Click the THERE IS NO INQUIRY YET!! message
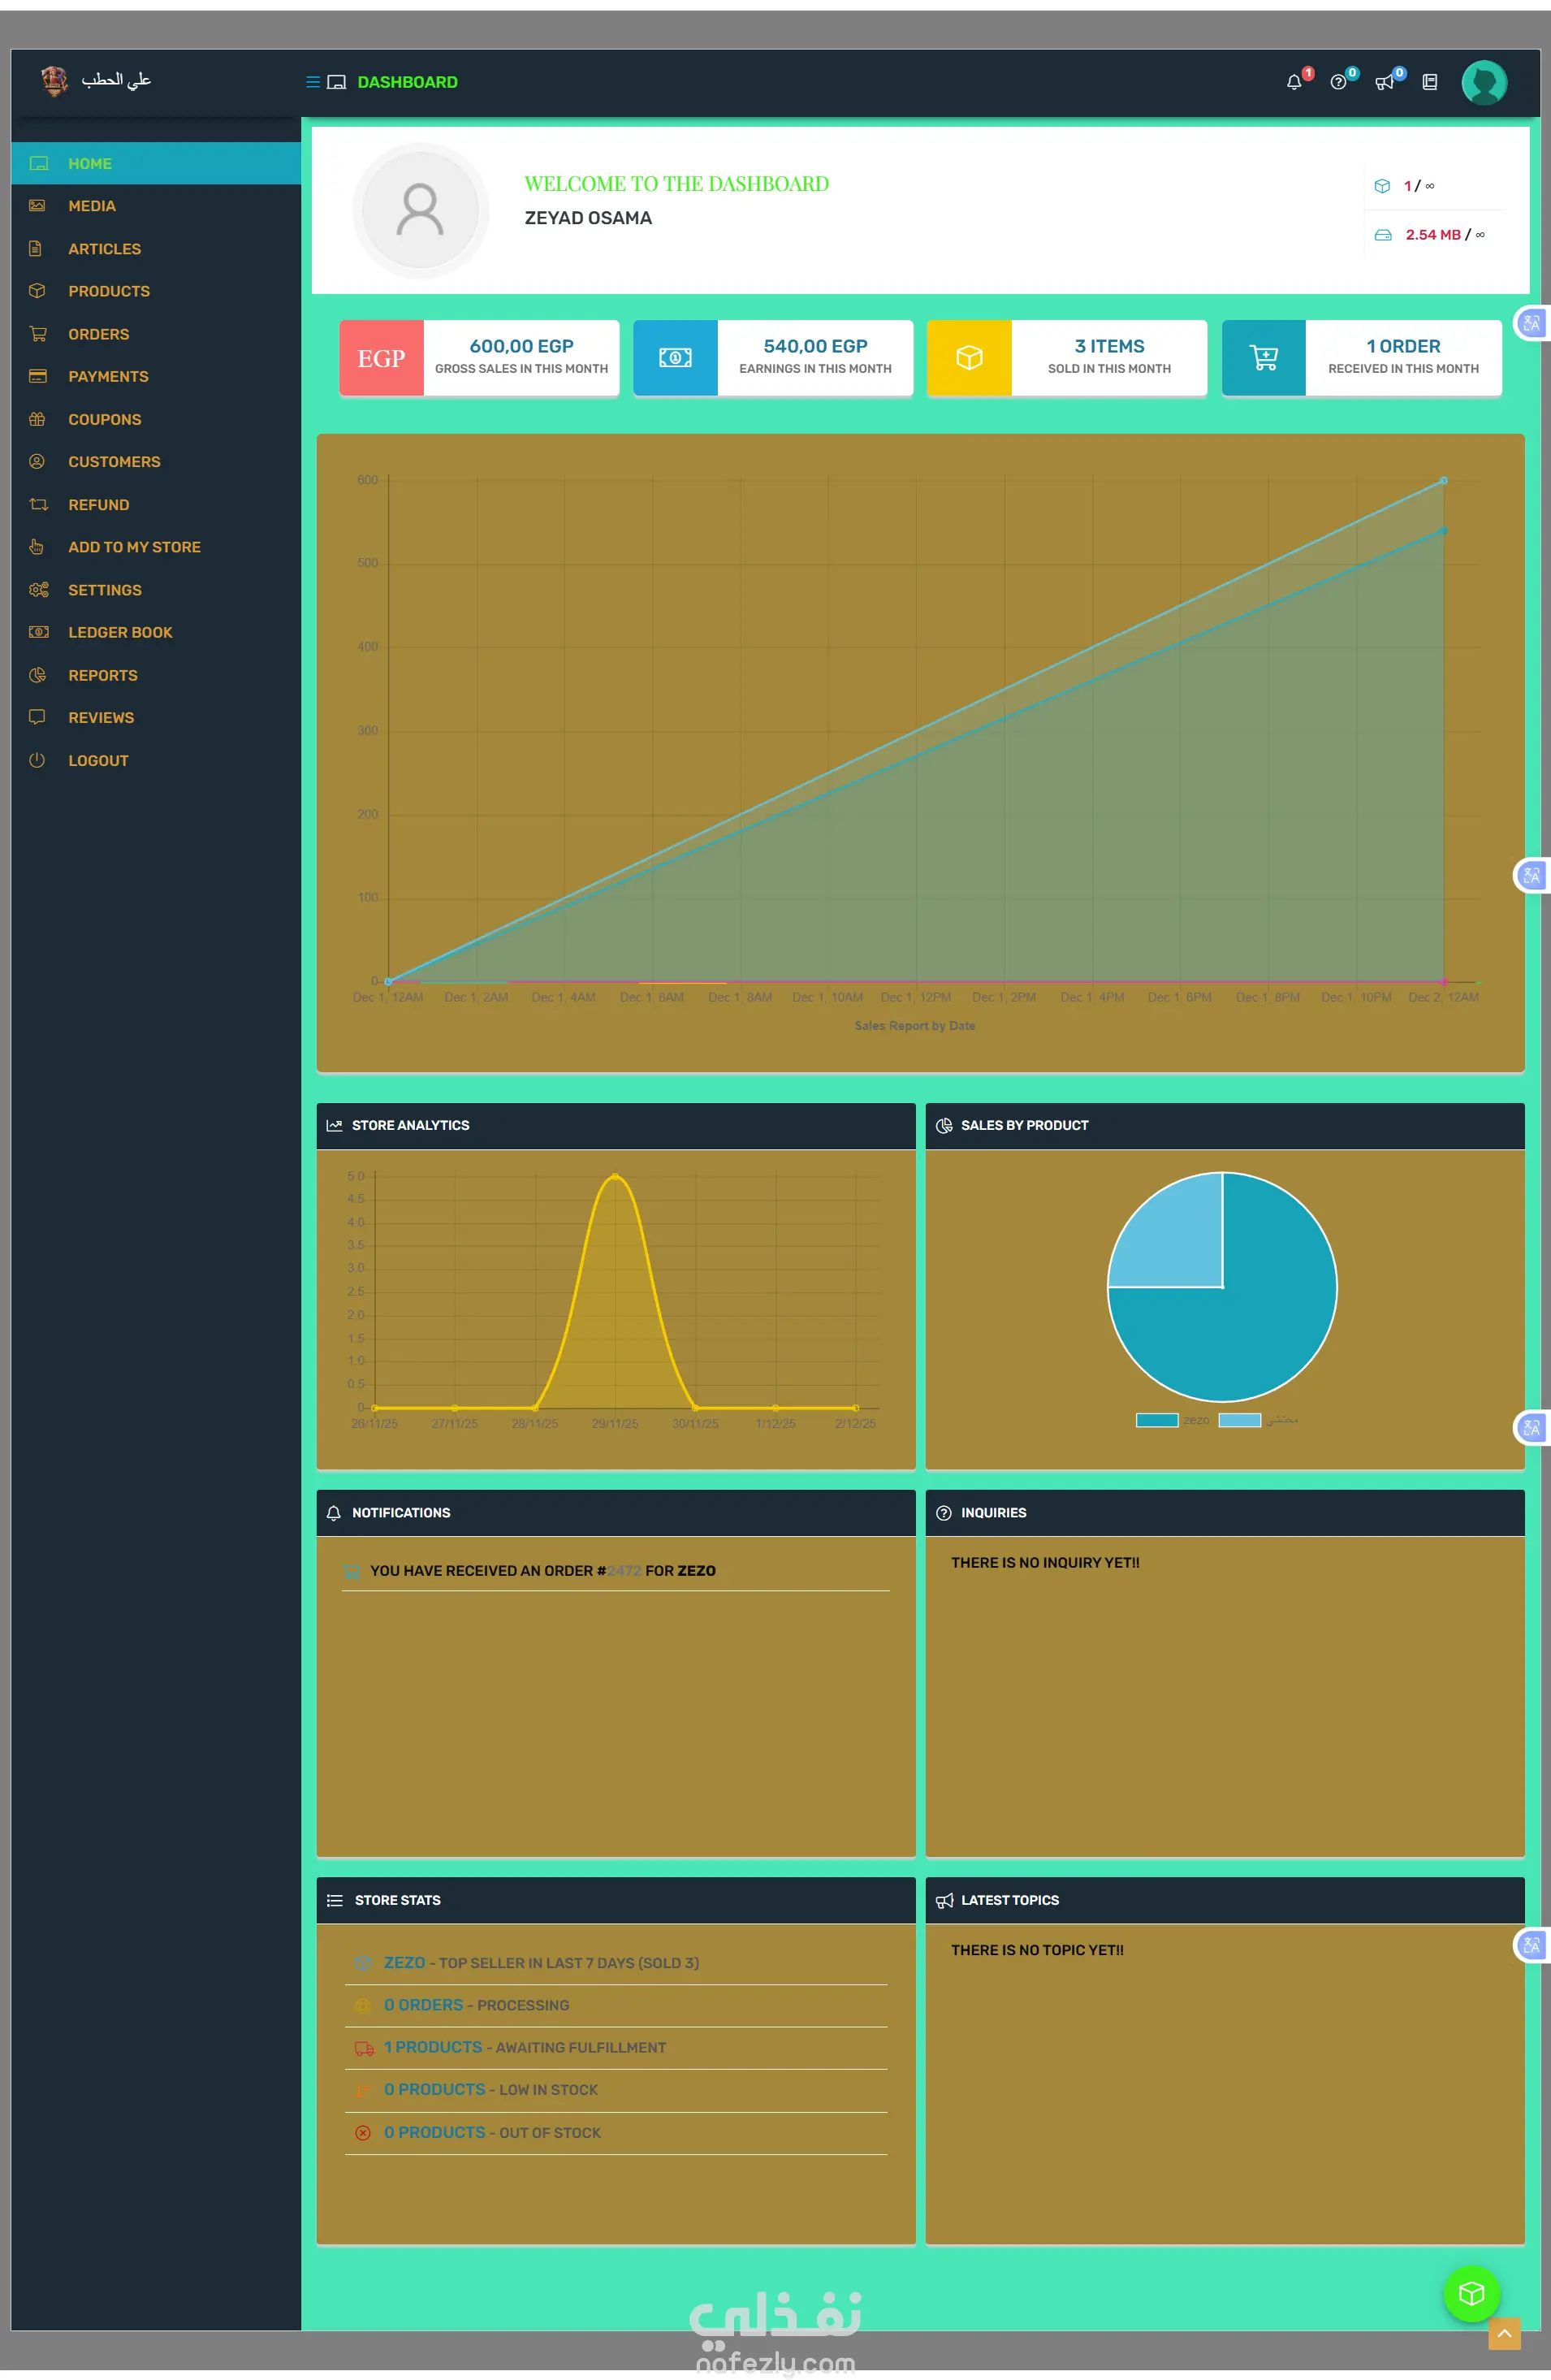 coord(1045,1563)
